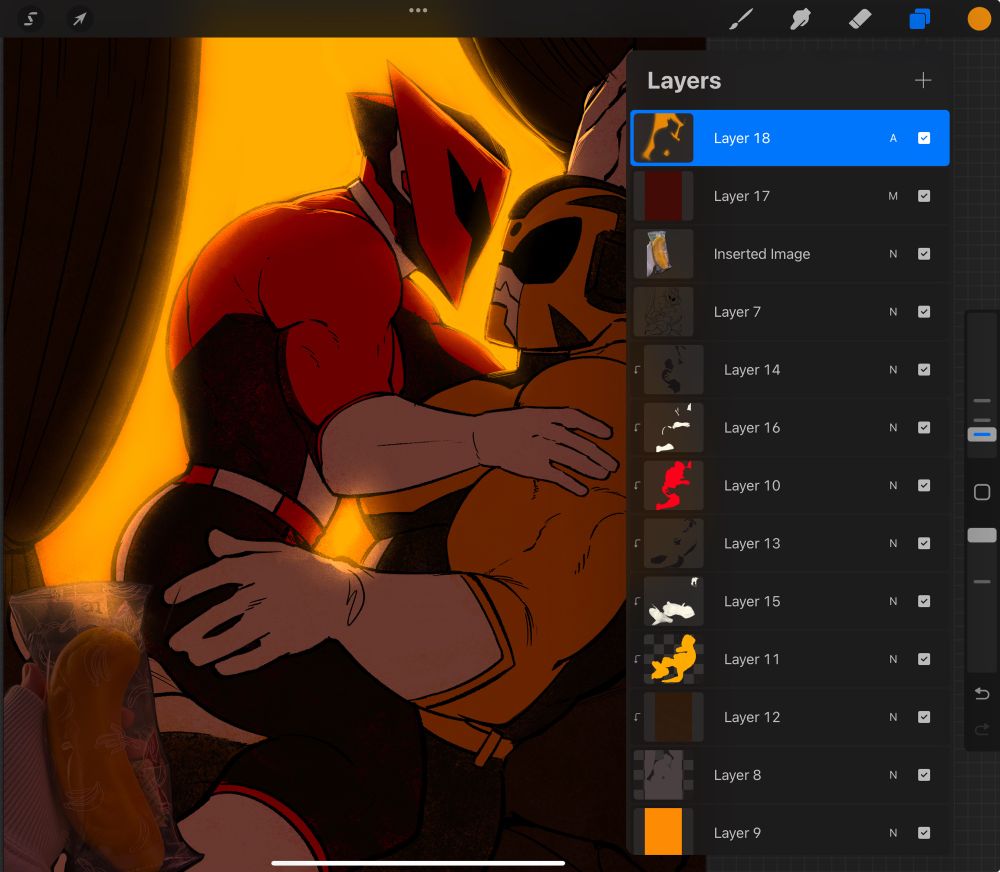Toggle Layer 15 visibility checkbox
Screen dimensions: 1000x872
[923, 602]
